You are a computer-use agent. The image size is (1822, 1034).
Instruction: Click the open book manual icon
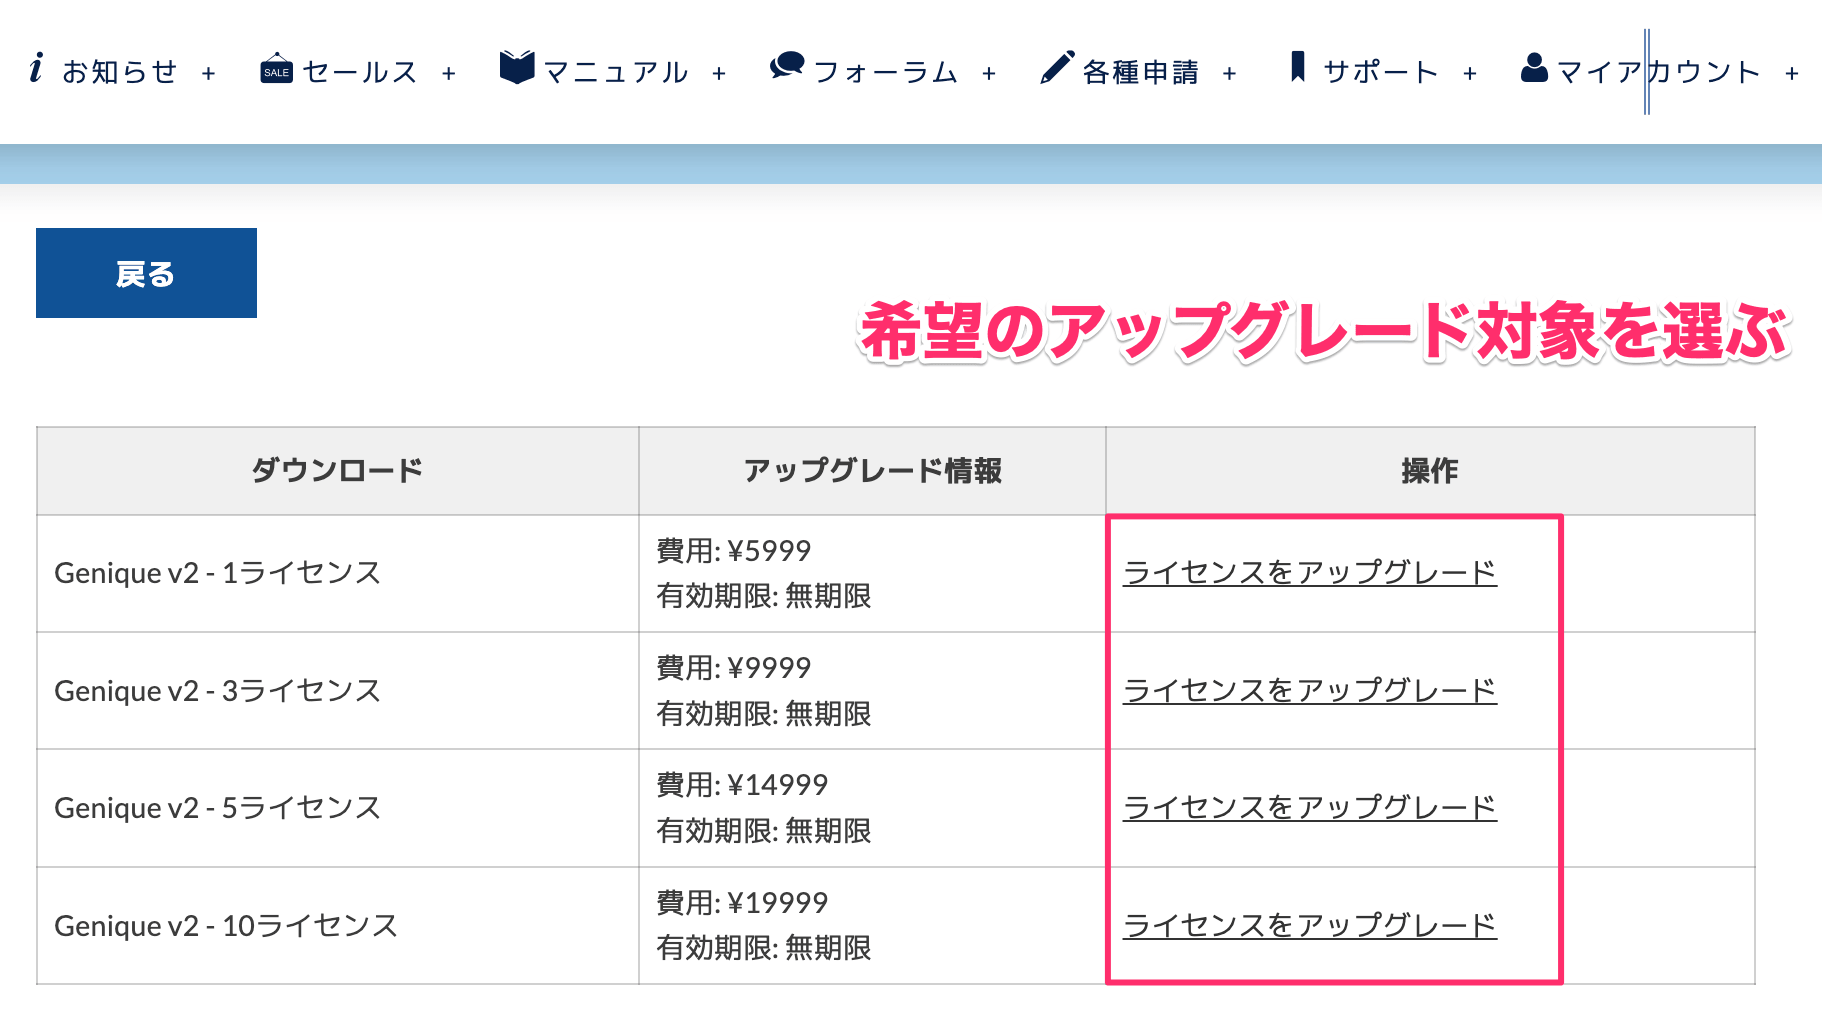pos(517,68)
